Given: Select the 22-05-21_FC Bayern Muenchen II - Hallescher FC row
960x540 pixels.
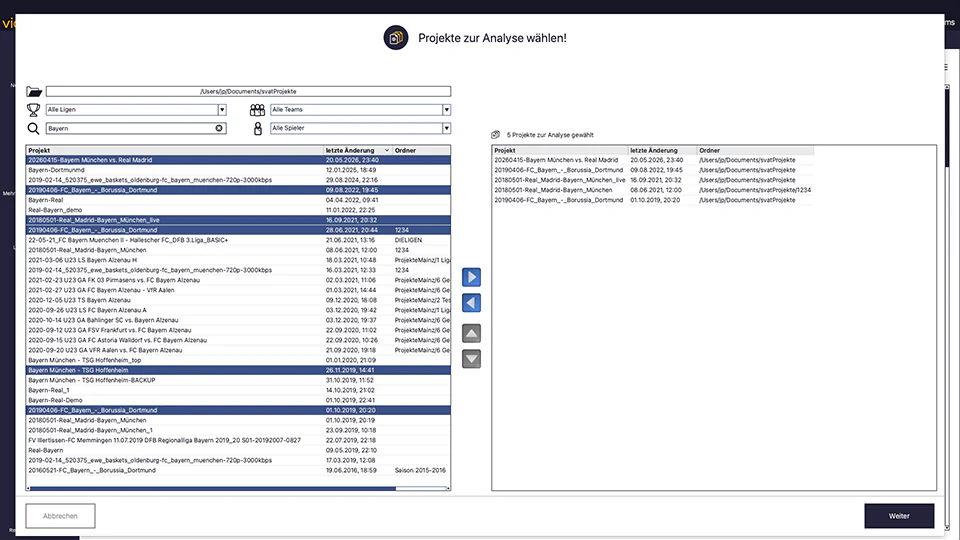Looking at the screenshot, I should (238, 240).
